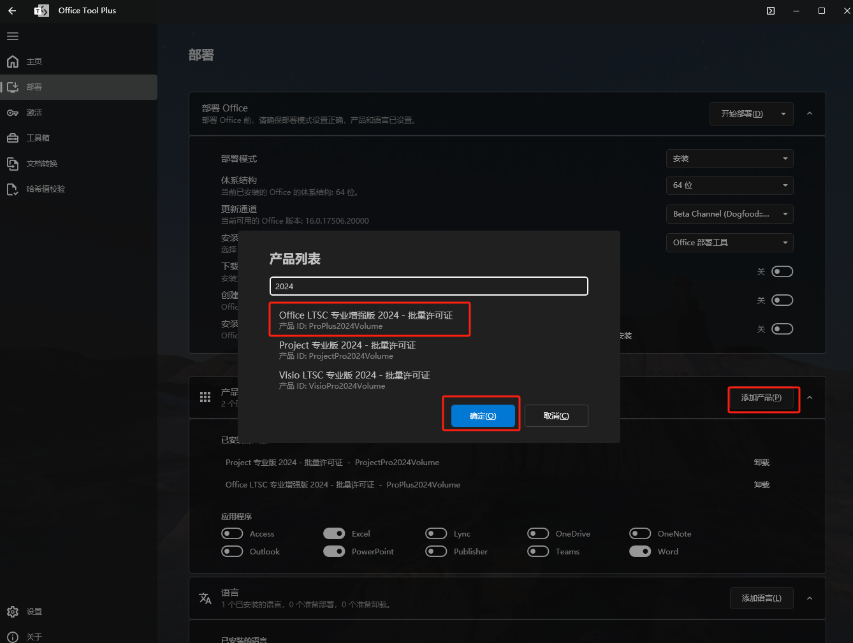Collapse the Products section chevron

(809, 398)
